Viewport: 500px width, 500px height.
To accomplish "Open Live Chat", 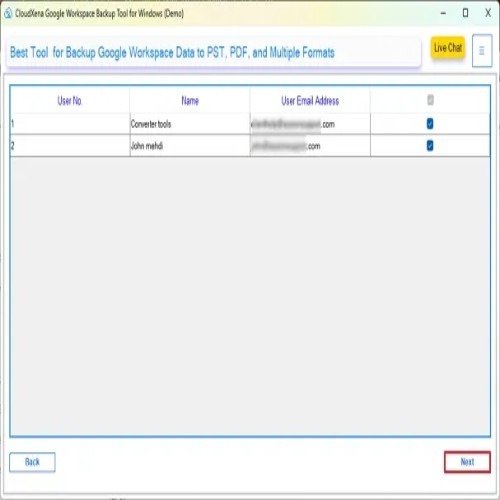I will pyautogui.click(x=448, y=48).
